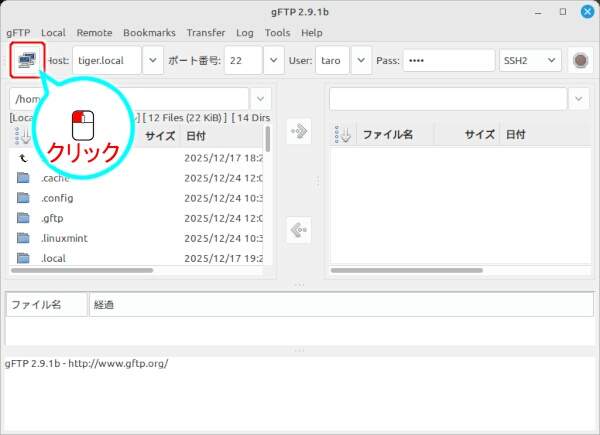Open the Tools menu
Image resolution: width=600 pixels, height=435 pixels.
point(278,33)
